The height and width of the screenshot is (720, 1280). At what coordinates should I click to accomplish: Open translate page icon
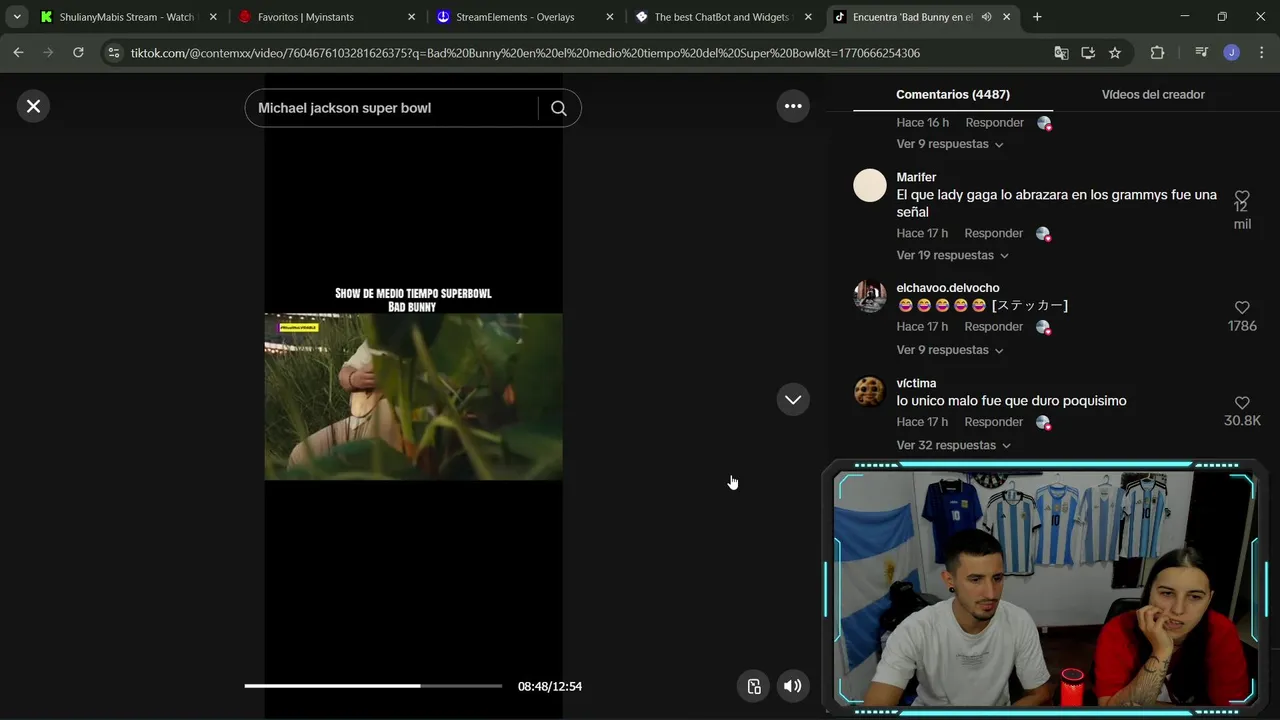[x=1061, y=53]
